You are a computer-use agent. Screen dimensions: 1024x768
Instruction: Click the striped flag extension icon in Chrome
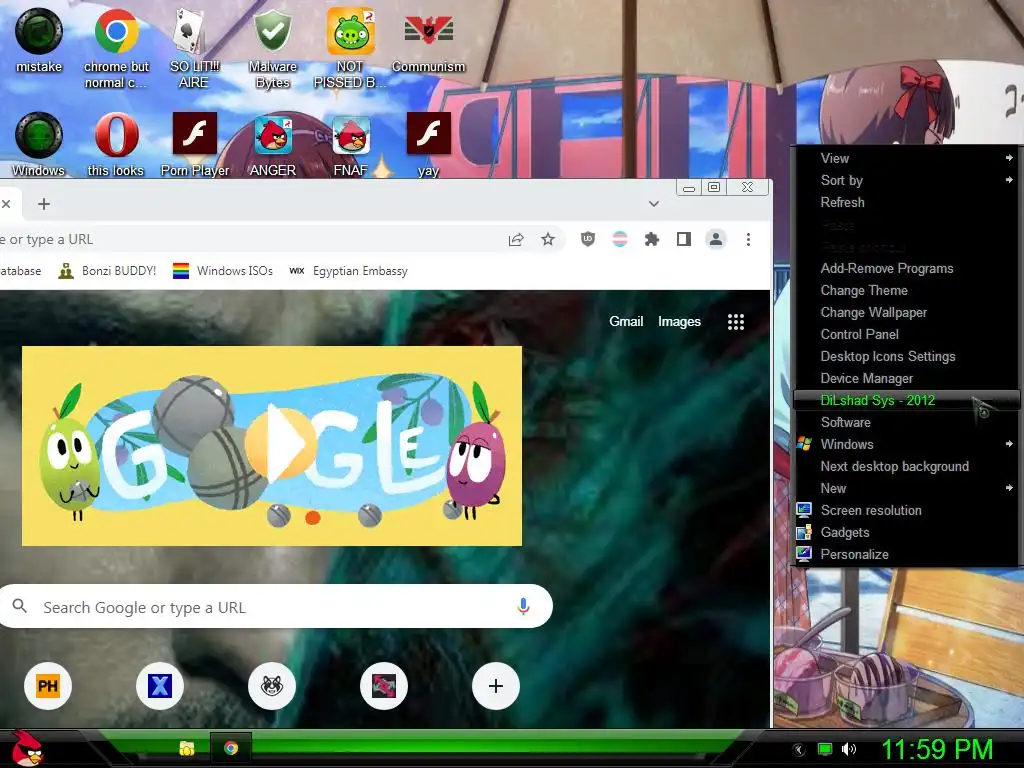coord(620,240)
